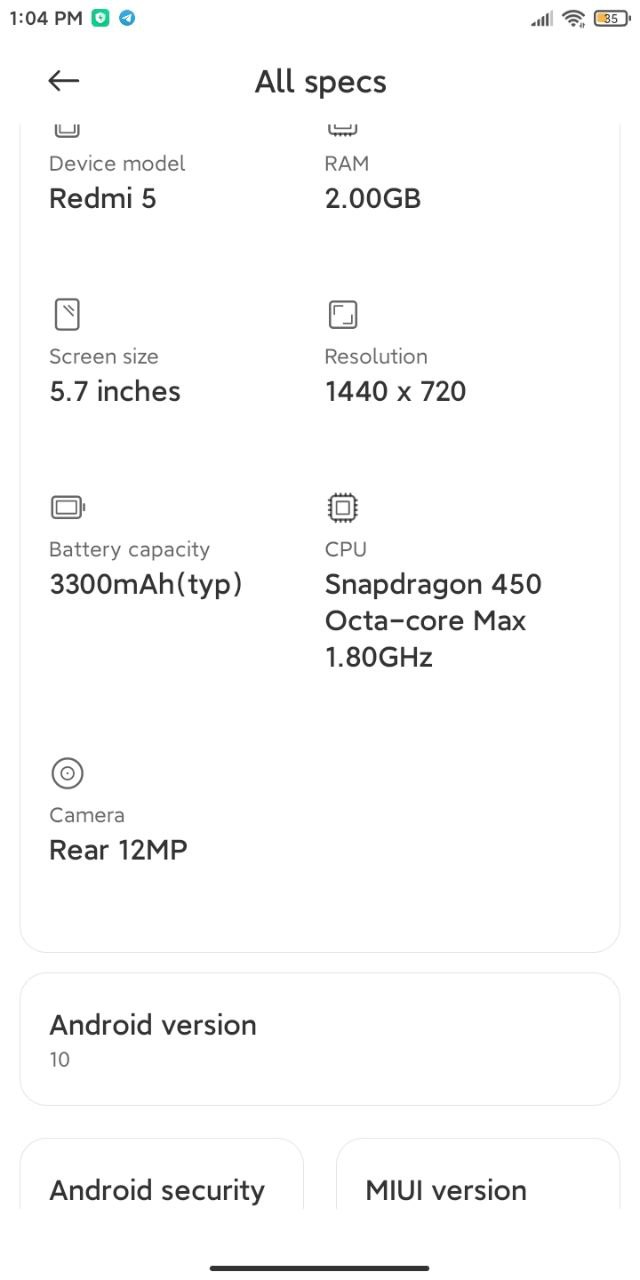The image size is (640, 1280).
Task: Click the screen size phone icon
Action: pyautogui.click(x=66, y=315)
